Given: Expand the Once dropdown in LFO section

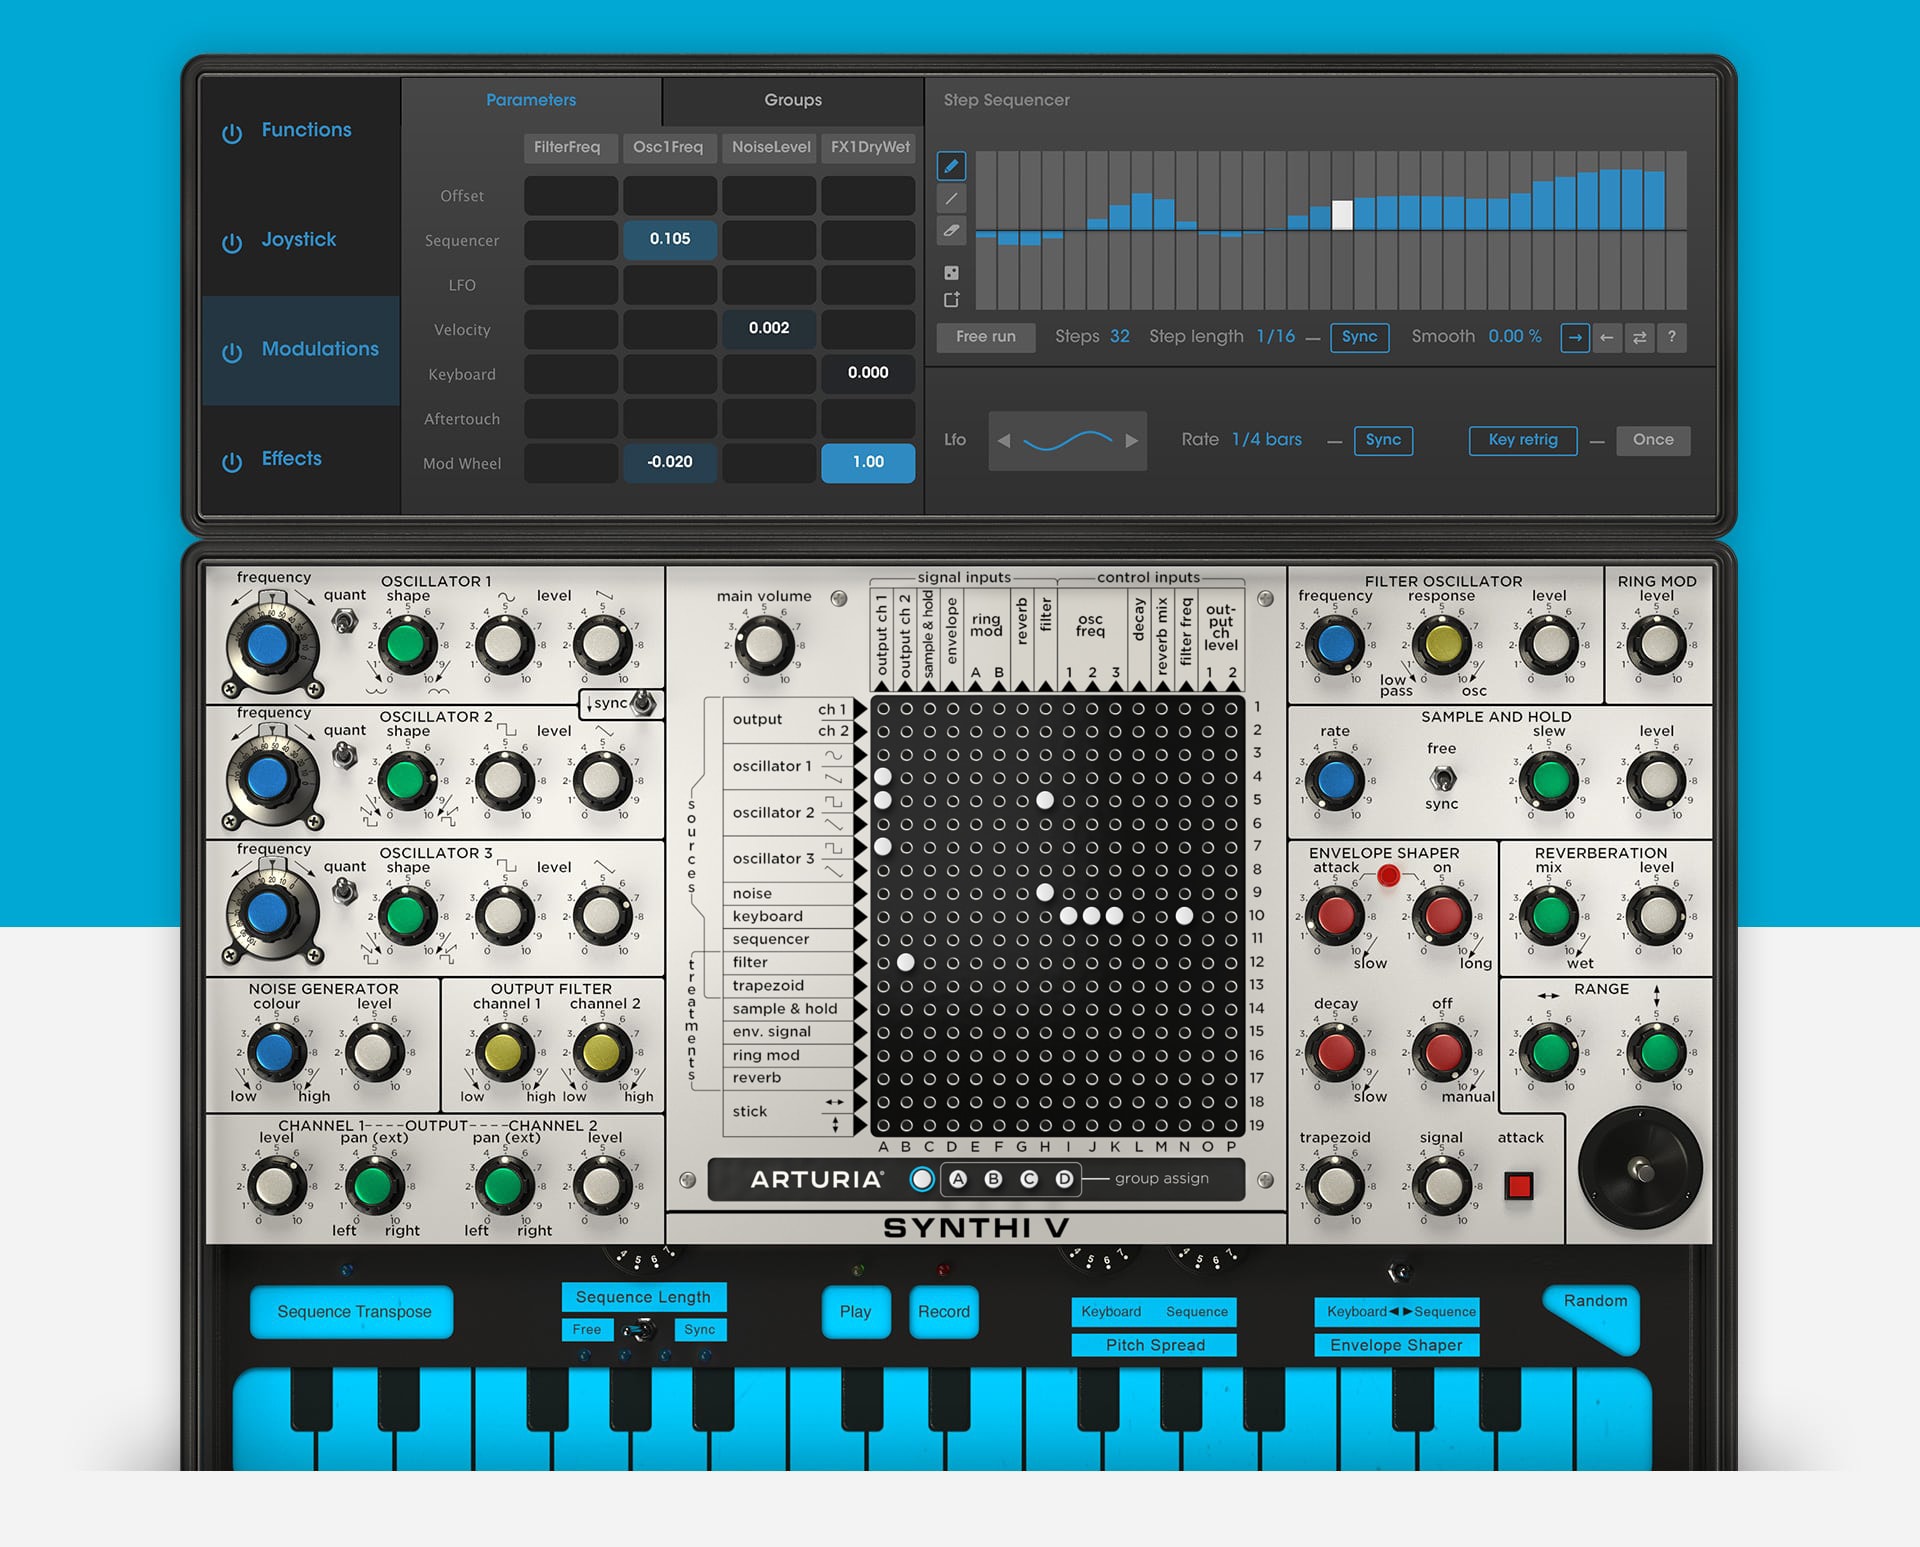Looking at the screenshot, I should point(1658,440).
